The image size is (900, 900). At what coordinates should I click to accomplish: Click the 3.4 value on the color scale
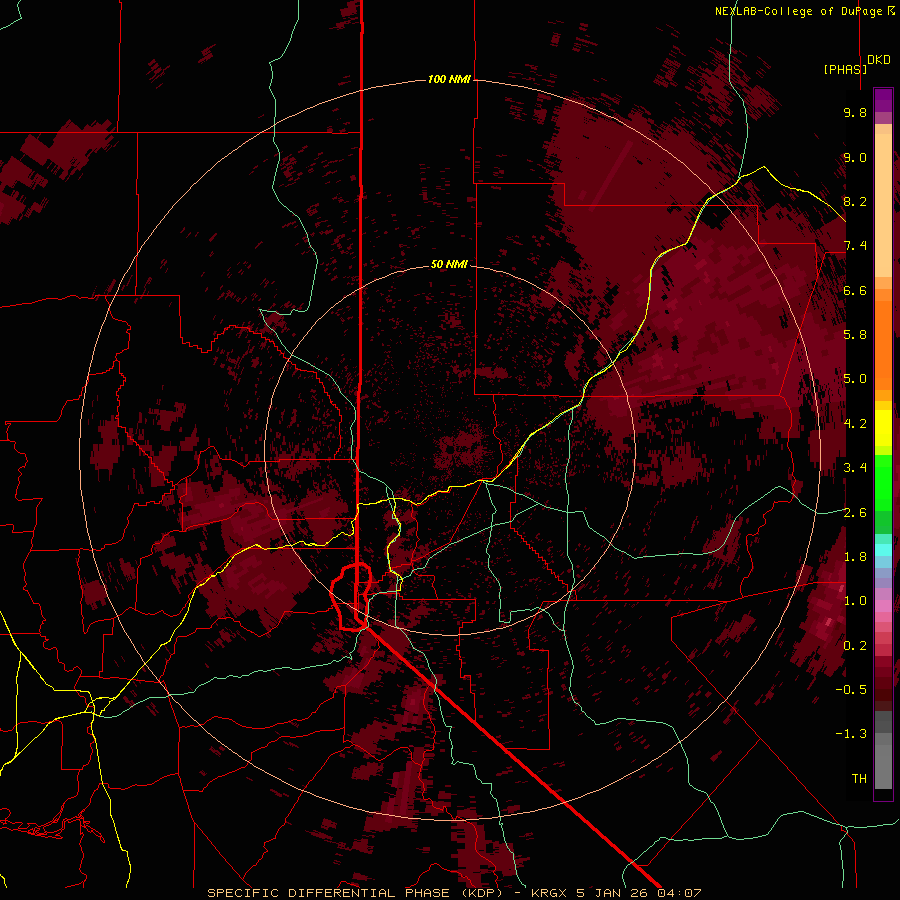[x=855, y=468]
